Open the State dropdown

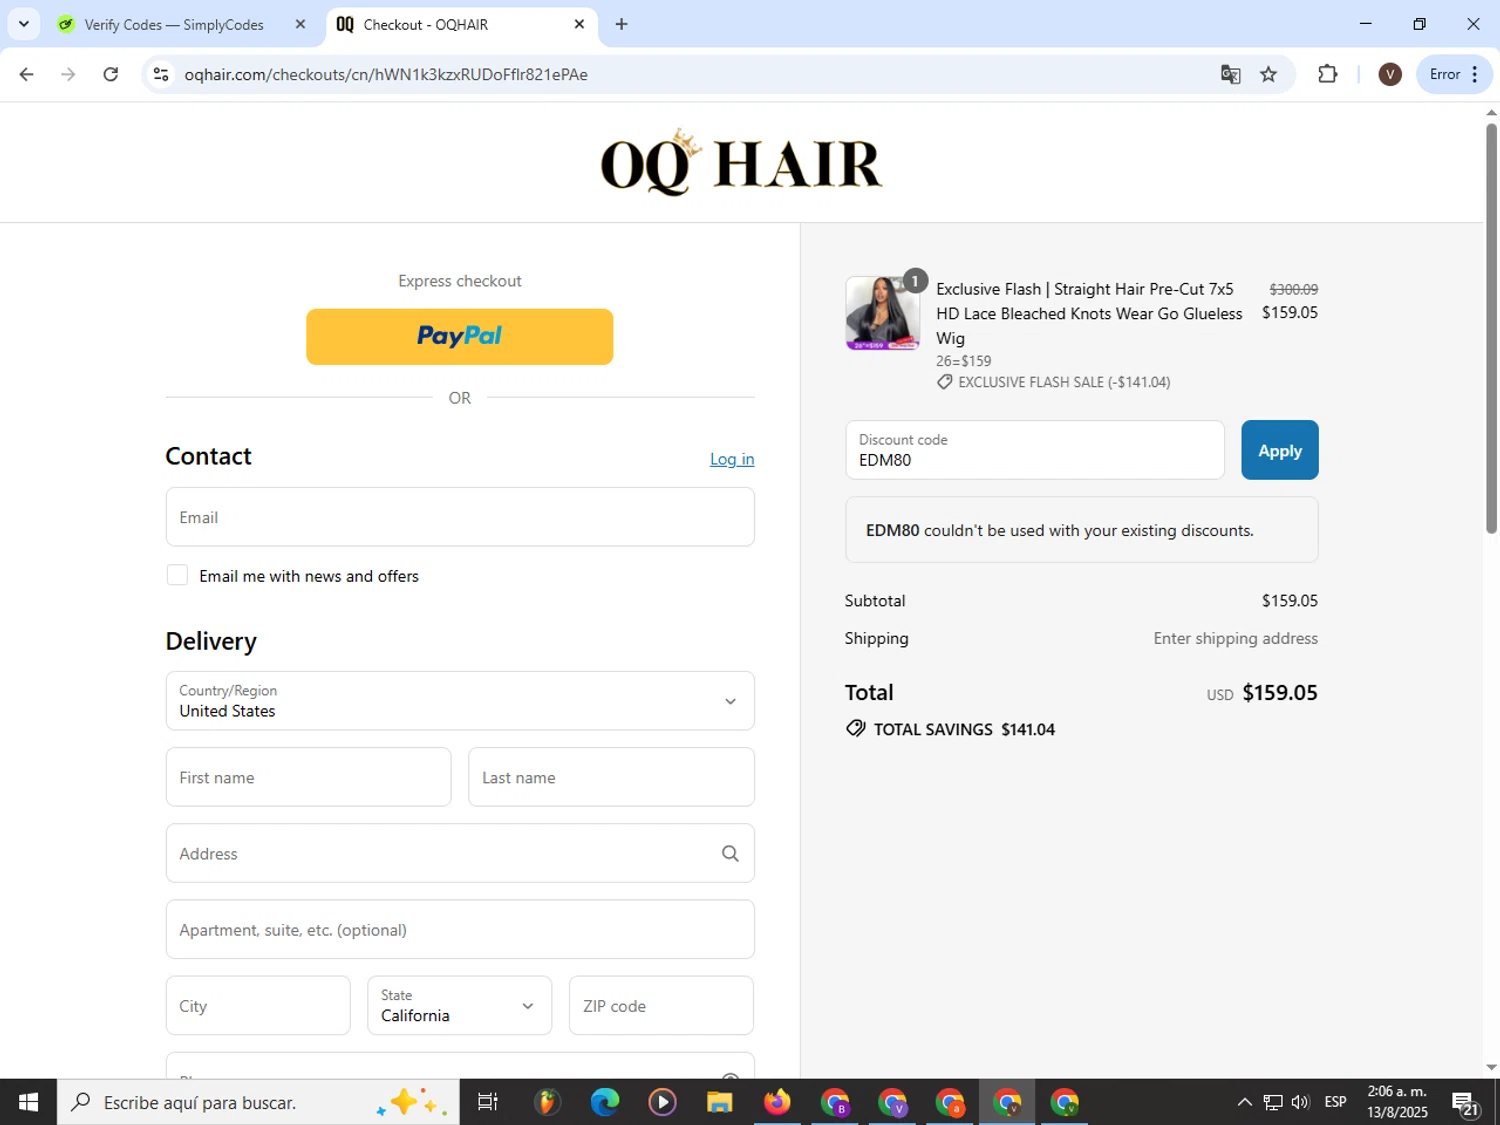pyautogui.click(x=459, y=1006)
